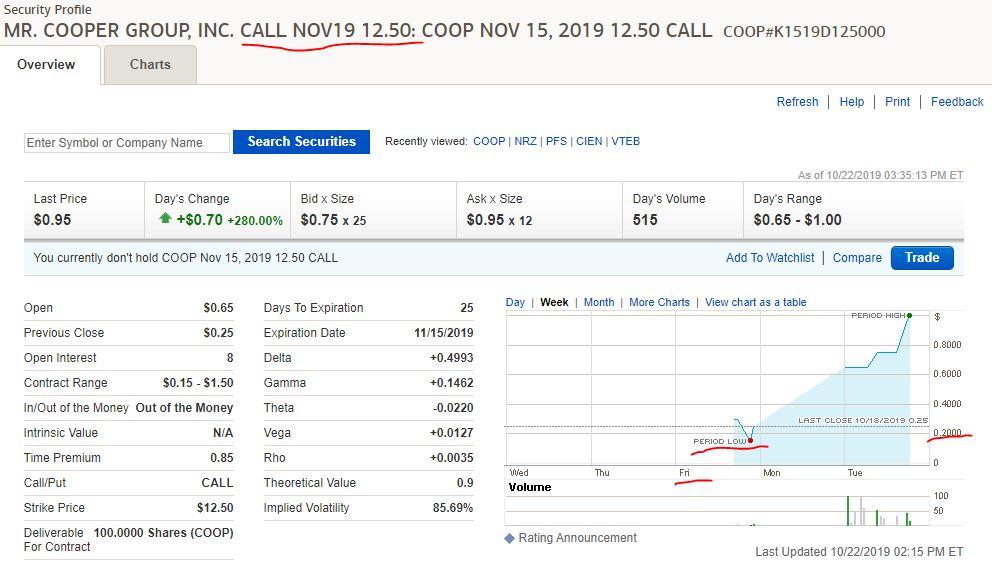Switch to the Charts tab

pos(150,65)
